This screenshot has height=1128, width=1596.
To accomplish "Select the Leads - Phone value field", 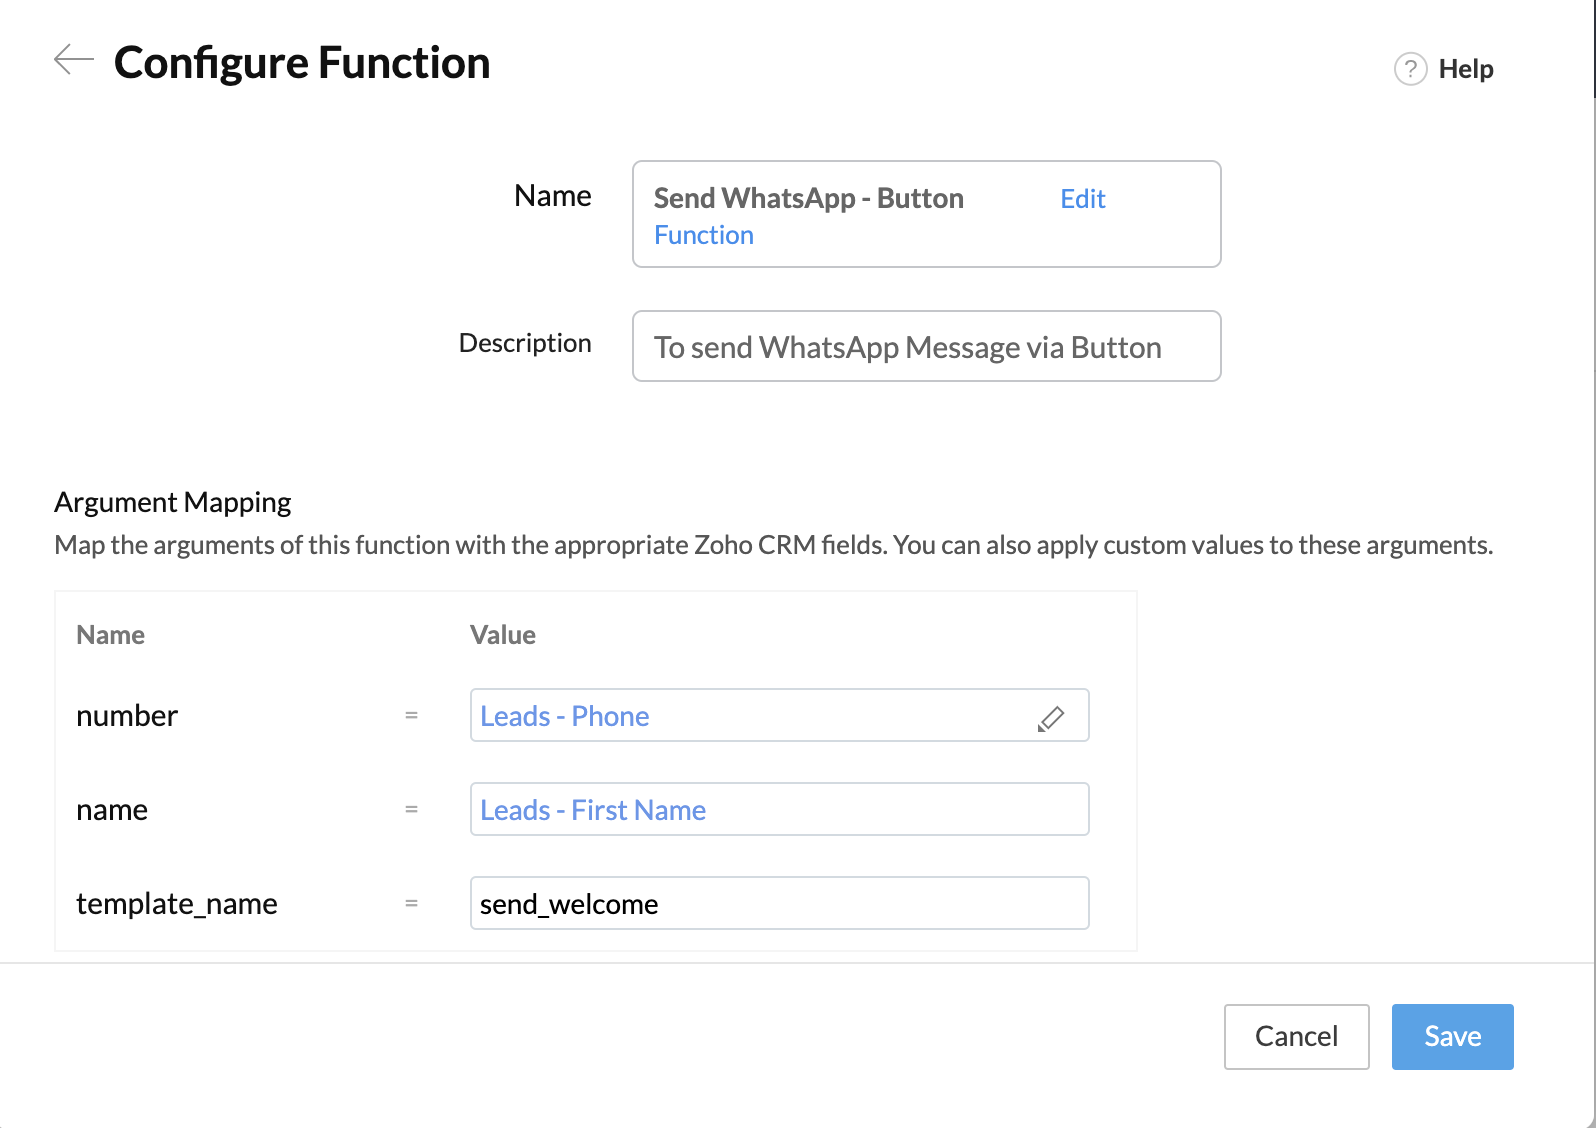I will coord(779,715).
